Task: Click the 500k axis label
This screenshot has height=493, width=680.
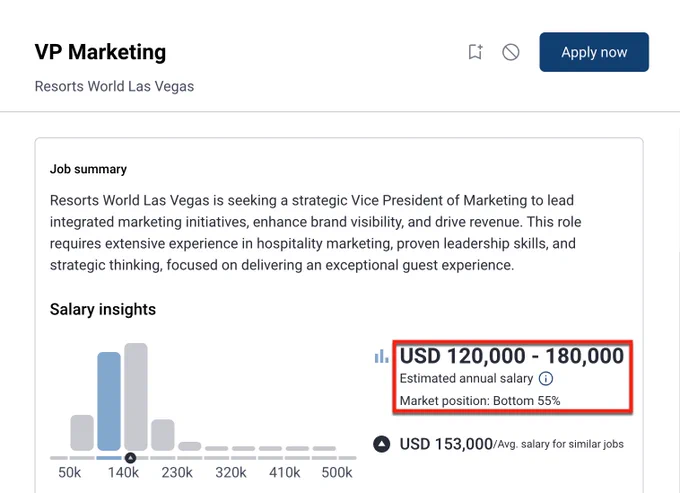Action: pyautogui.click(x=337, y=472)
